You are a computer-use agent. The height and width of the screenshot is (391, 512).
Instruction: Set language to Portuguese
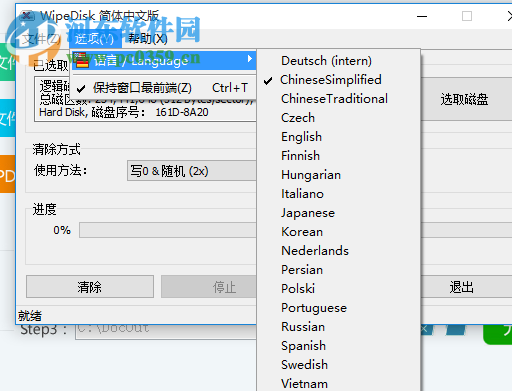click(338, 308)
